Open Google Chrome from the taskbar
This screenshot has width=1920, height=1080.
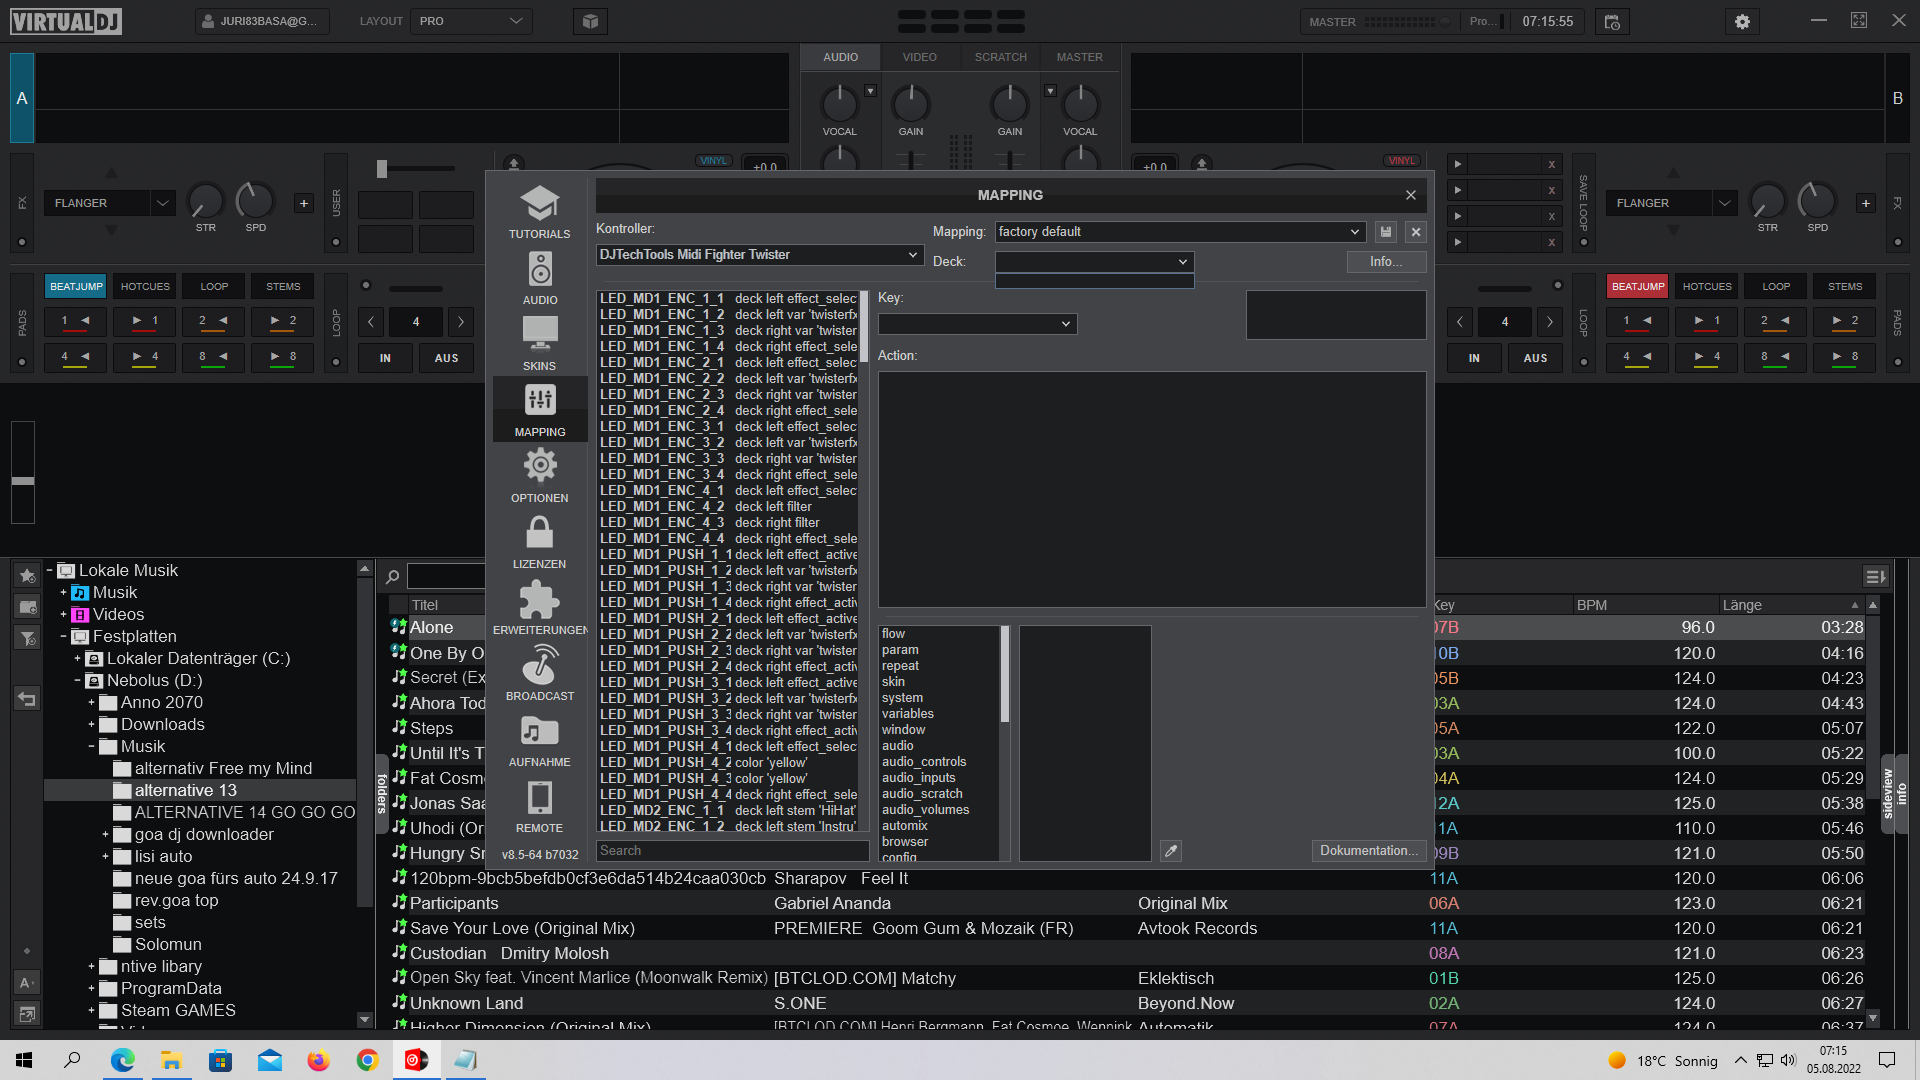pyautogui.click(x=367, y=1060)
